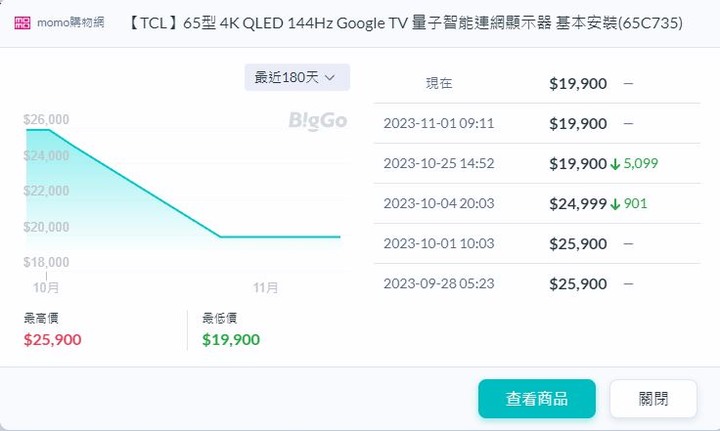Click the green down arrow beside 5,099

(x=615, y=164)
